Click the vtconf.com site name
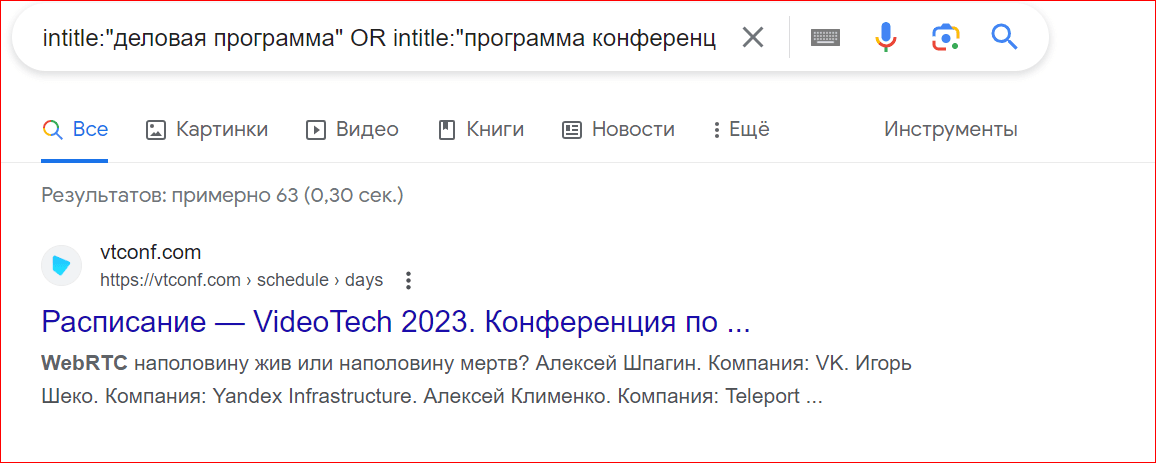 (150, 253)
